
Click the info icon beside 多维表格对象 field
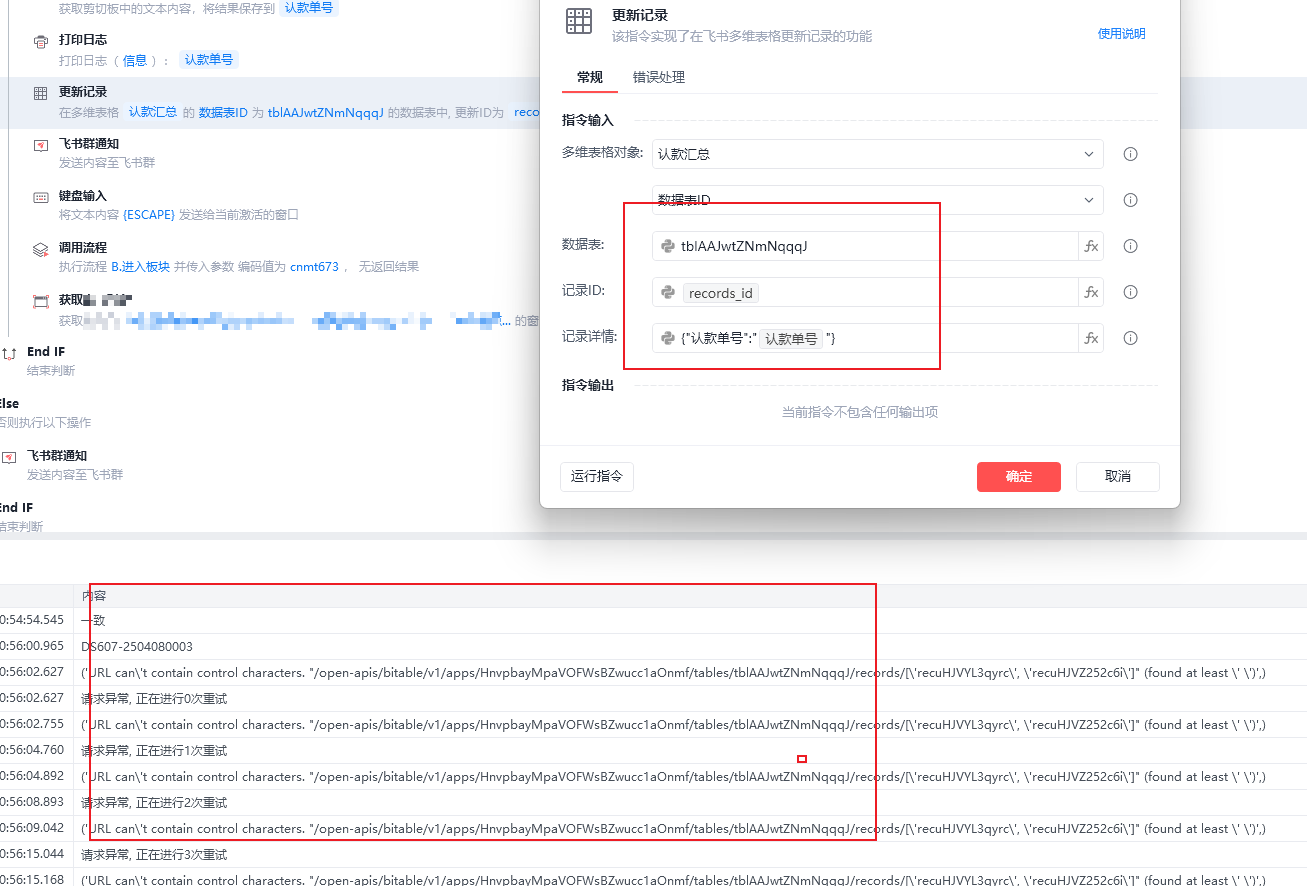click(1131, 154)
